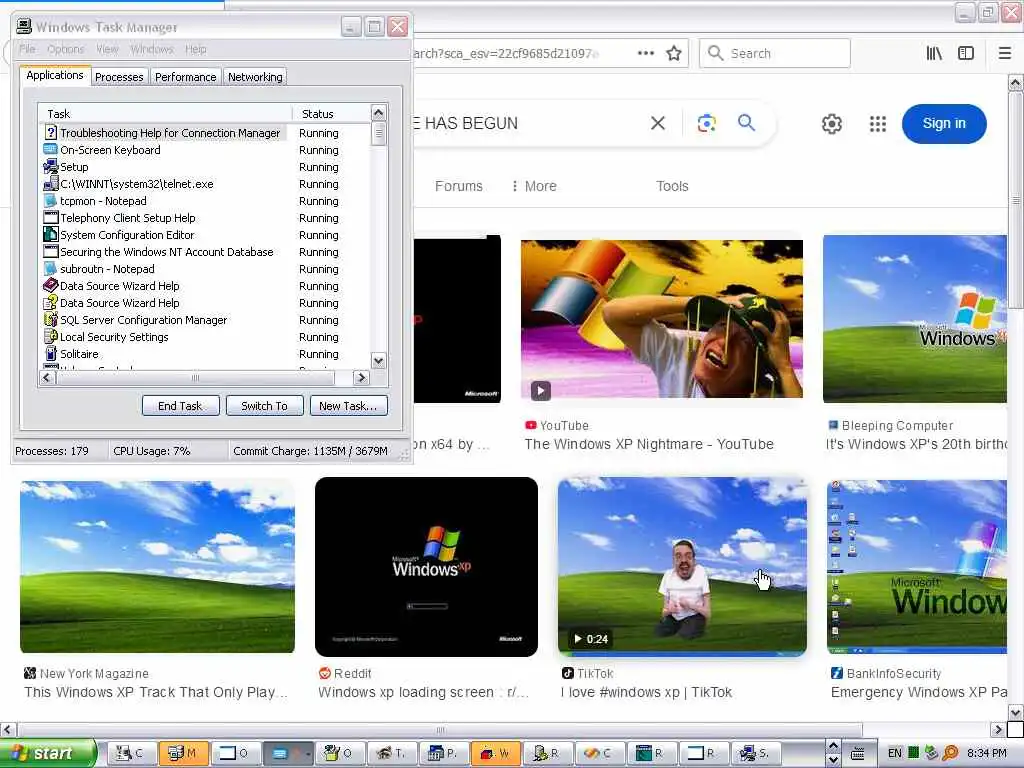Open Task Manager Windows menu

coord(152,49)
